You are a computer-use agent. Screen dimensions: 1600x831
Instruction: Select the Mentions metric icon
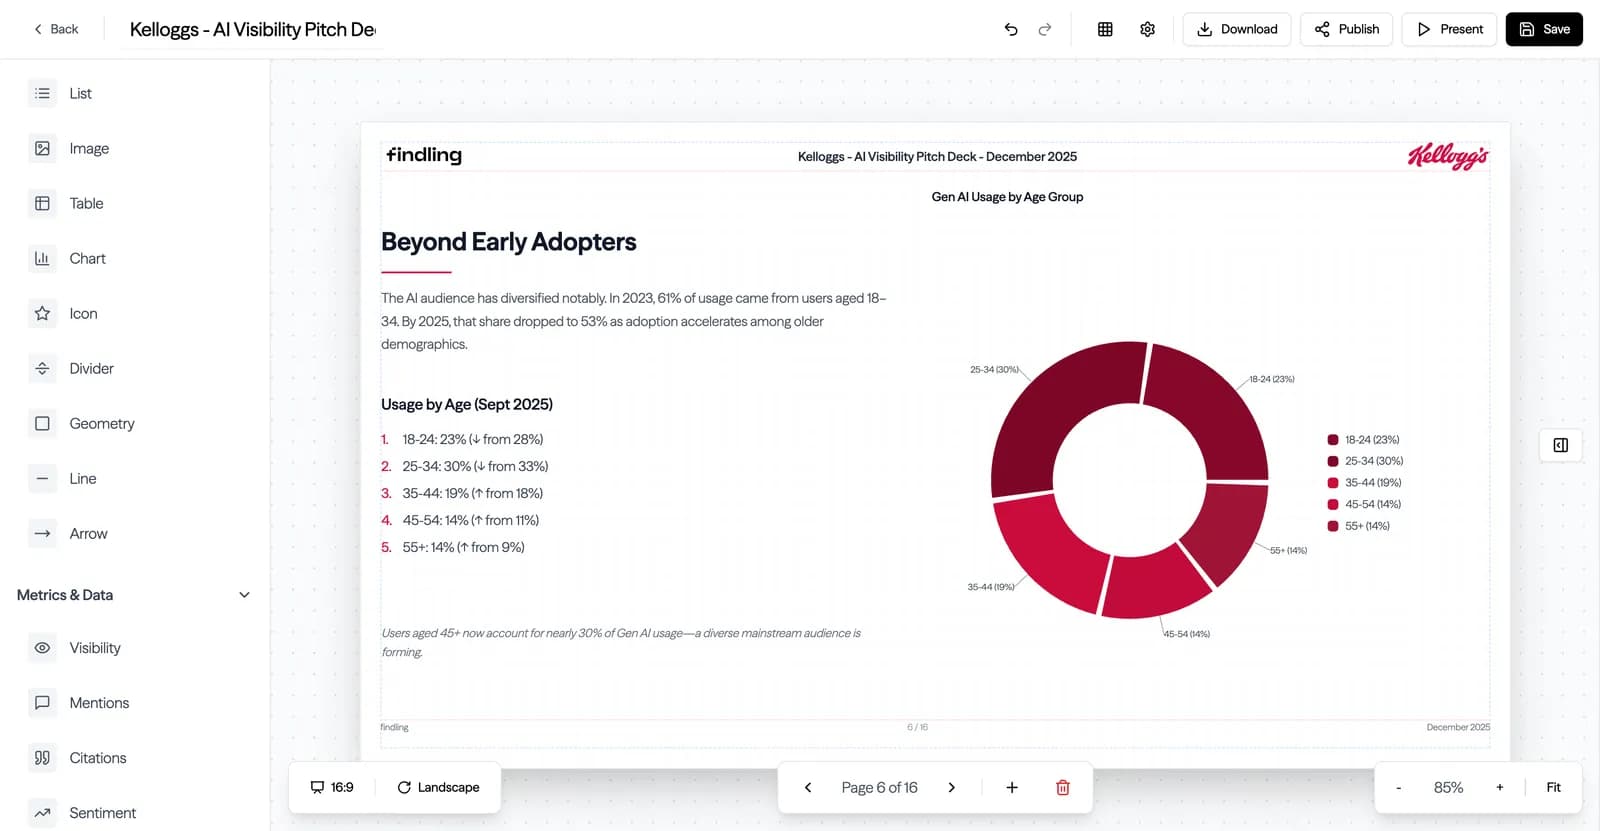(x=42, y=703)
